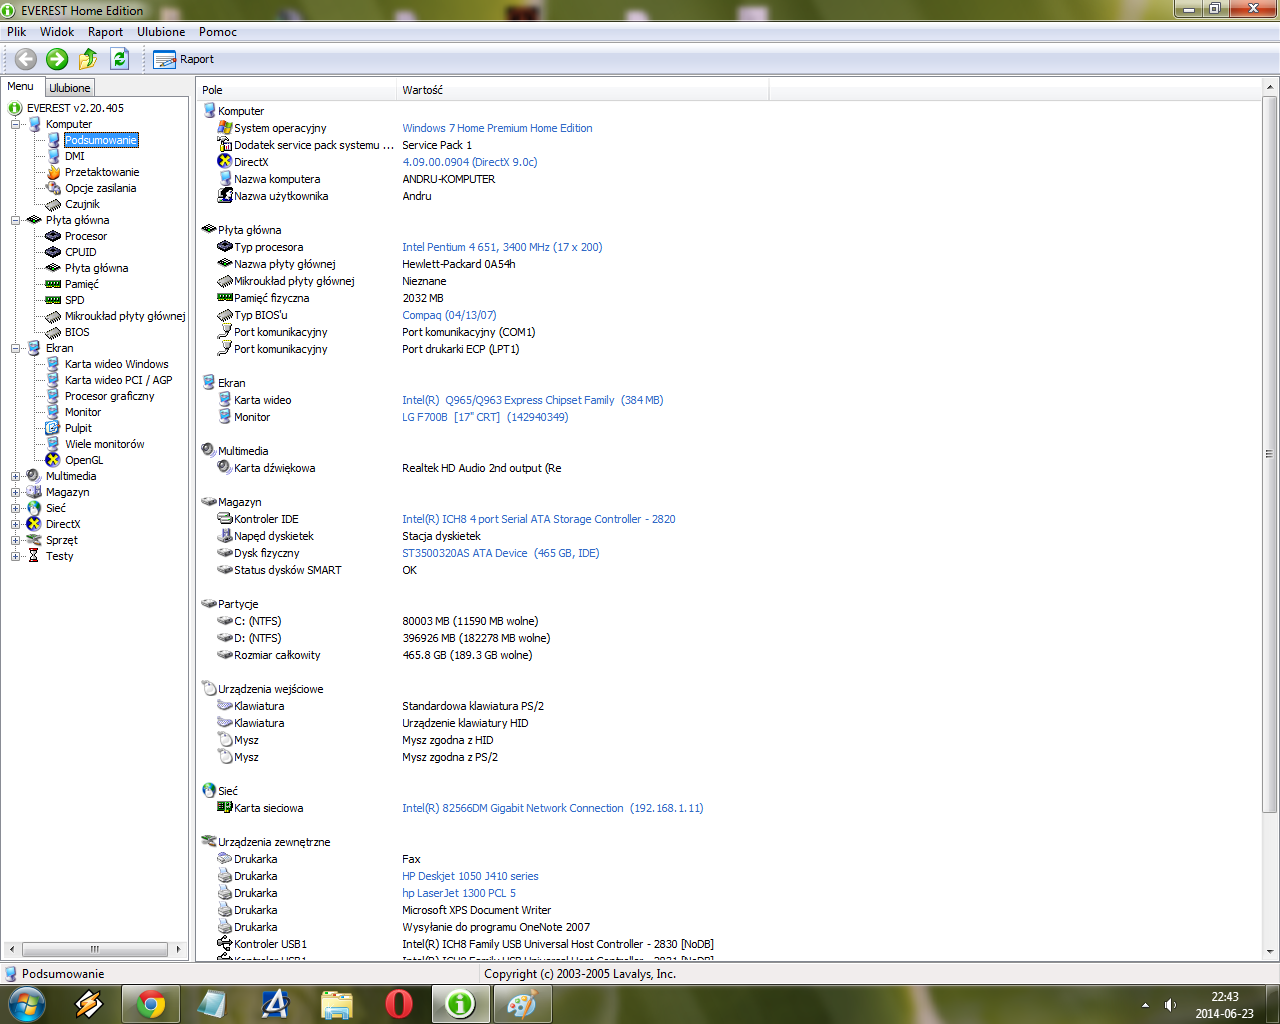1280x1024 pixels.
Task: Open the Intel Q965/Q963 Express Chipset link
Action: 533,400
